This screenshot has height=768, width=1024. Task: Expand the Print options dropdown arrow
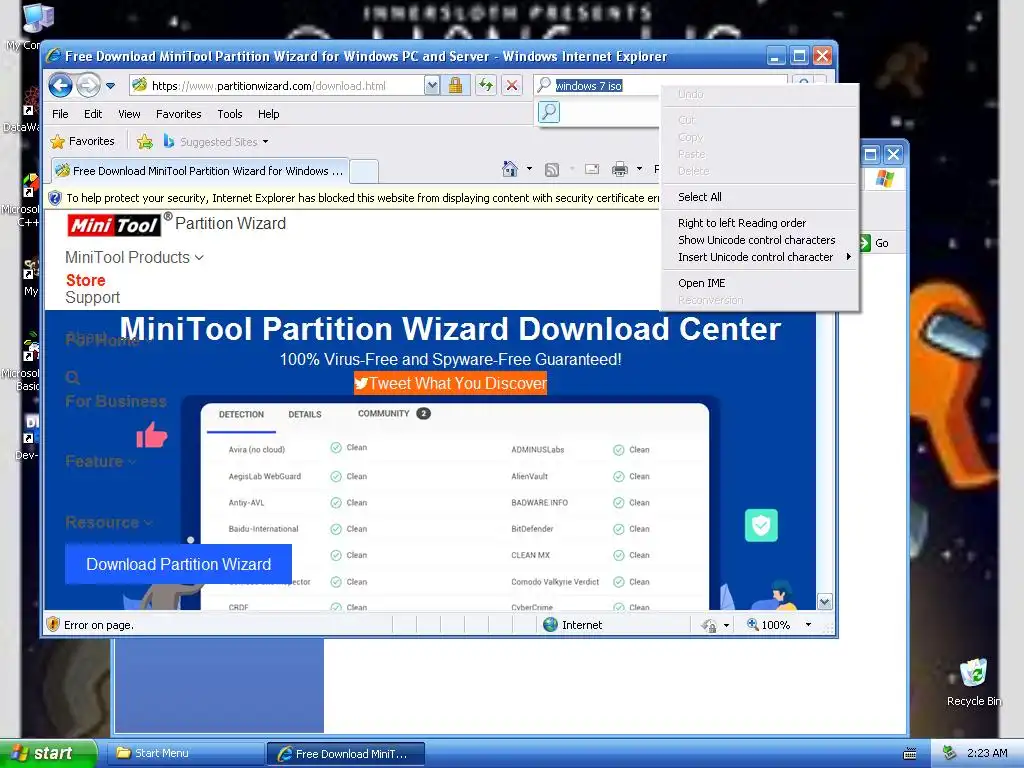coord(639,169)
